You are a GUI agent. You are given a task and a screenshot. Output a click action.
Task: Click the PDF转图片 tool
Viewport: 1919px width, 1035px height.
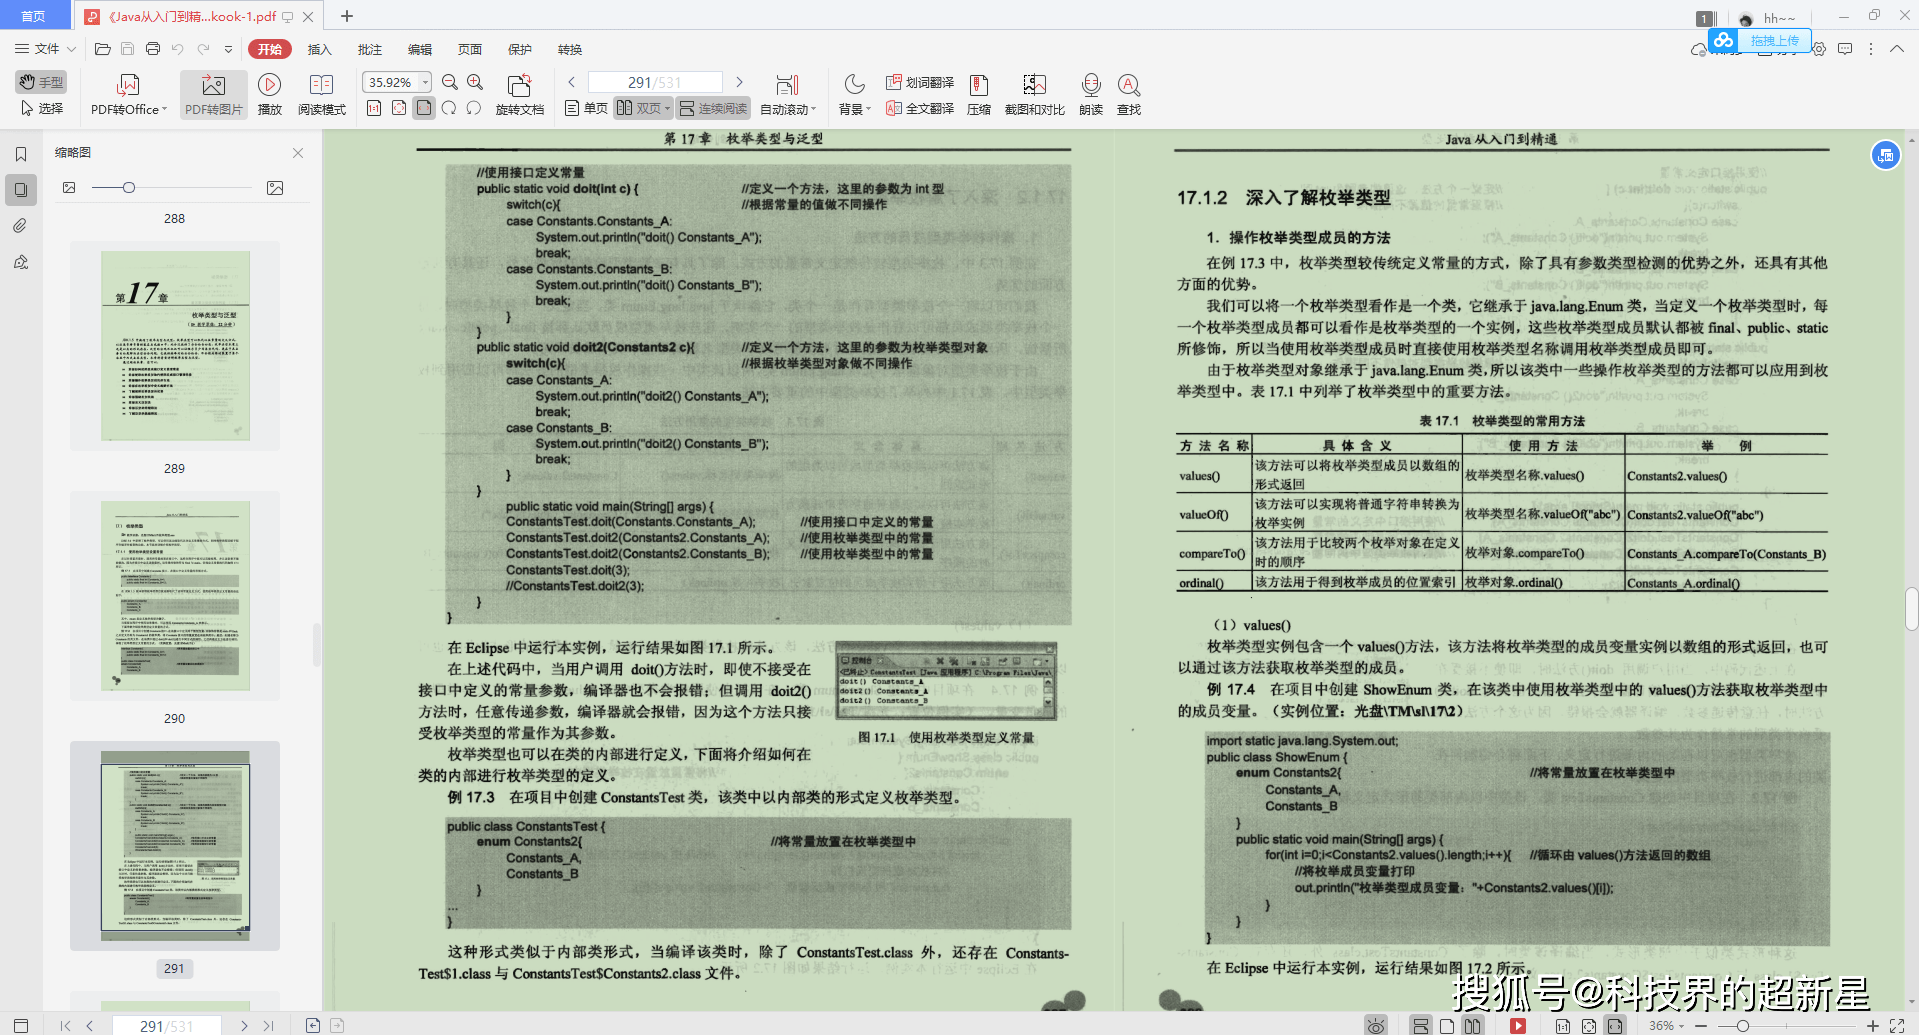point(214,95)
